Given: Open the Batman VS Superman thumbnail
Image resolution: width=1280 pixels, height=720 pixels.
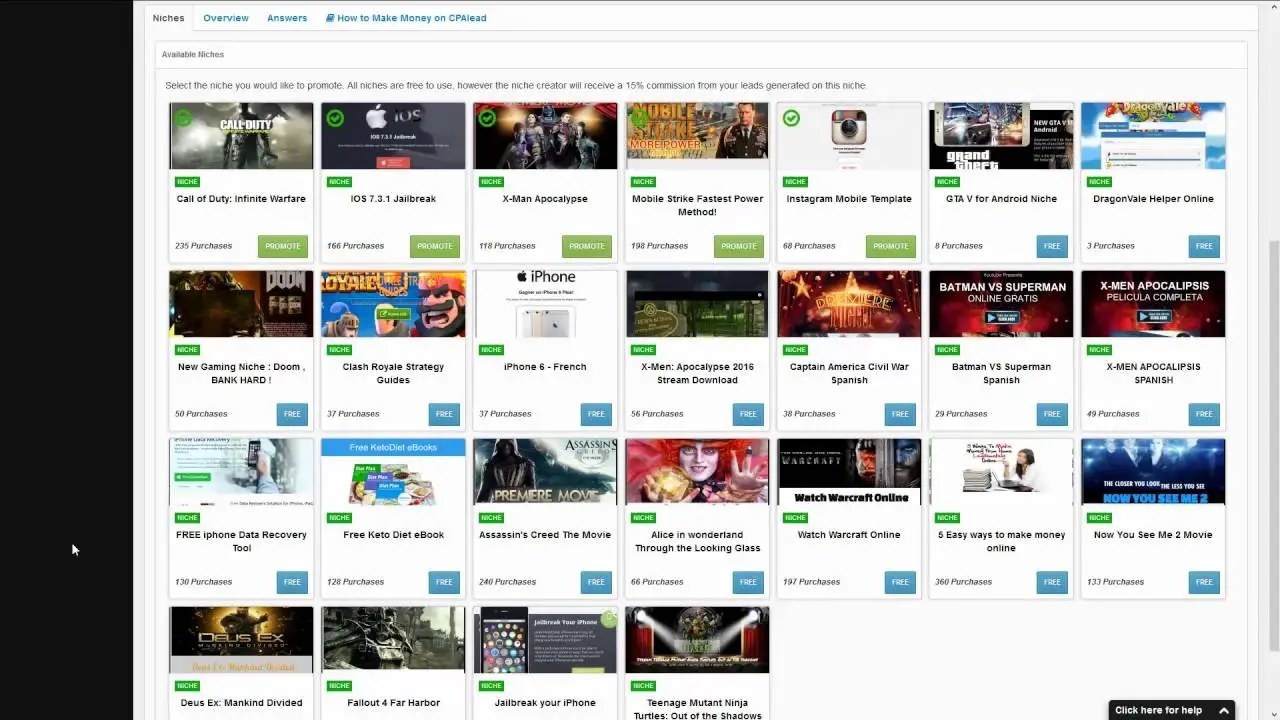Looking at the screenshot, I should [x=1001, y=304].
